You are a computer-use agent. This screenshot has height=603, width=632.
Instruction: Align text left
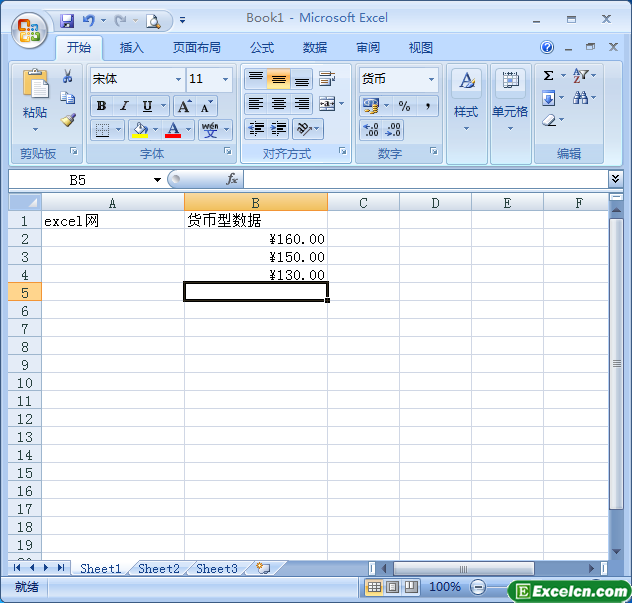click(256, 104)
